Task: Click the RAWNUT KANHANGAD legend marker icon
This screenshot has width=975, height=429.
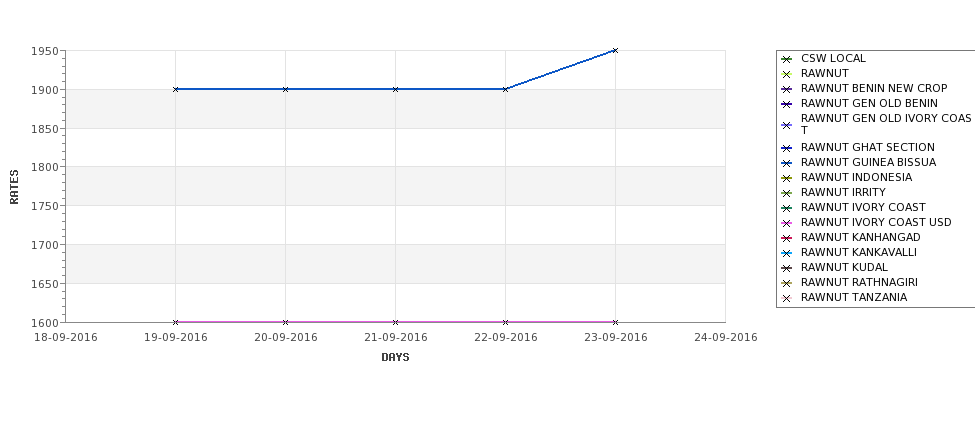Action: [786, 238]
